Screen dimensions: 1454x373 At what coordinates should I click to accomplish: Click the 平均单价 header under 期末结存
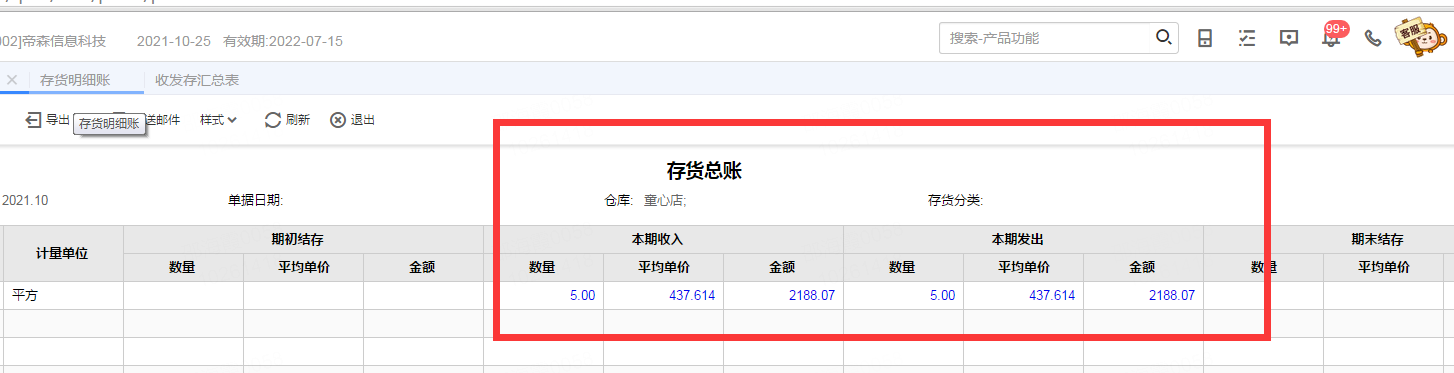click(x=1384, y=268)
